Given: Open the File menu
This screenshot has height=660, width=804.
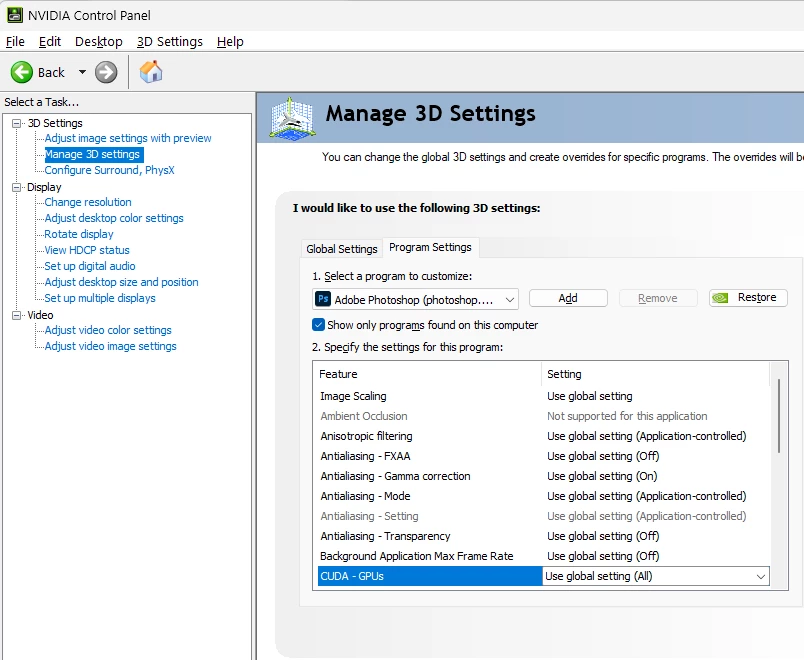Looking at the screenshot, I should pyautogui.click(x=15, y=42).
